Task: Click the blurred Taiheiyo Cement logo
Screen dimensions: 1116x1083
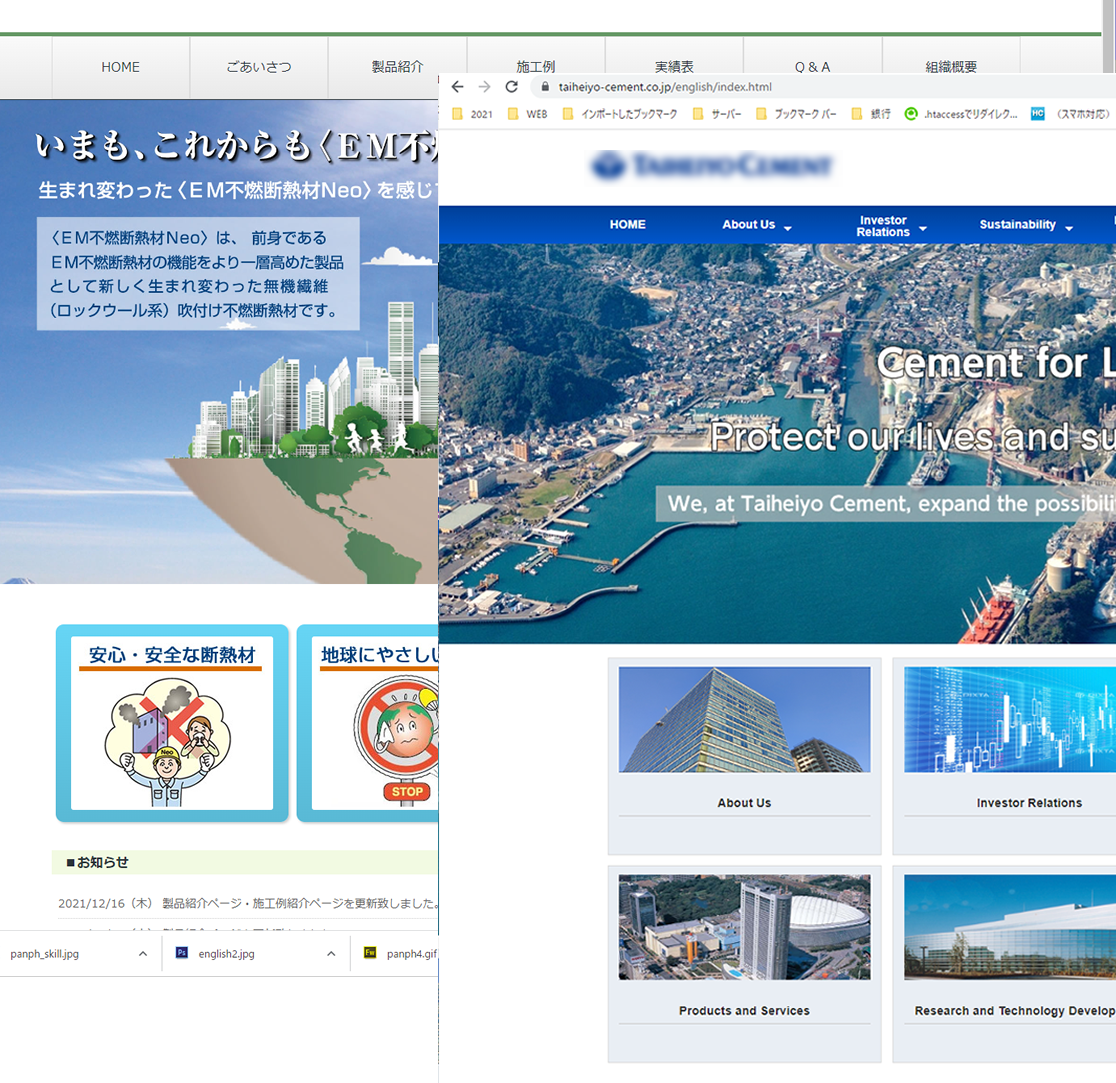Action: click(x=712, y=166)
